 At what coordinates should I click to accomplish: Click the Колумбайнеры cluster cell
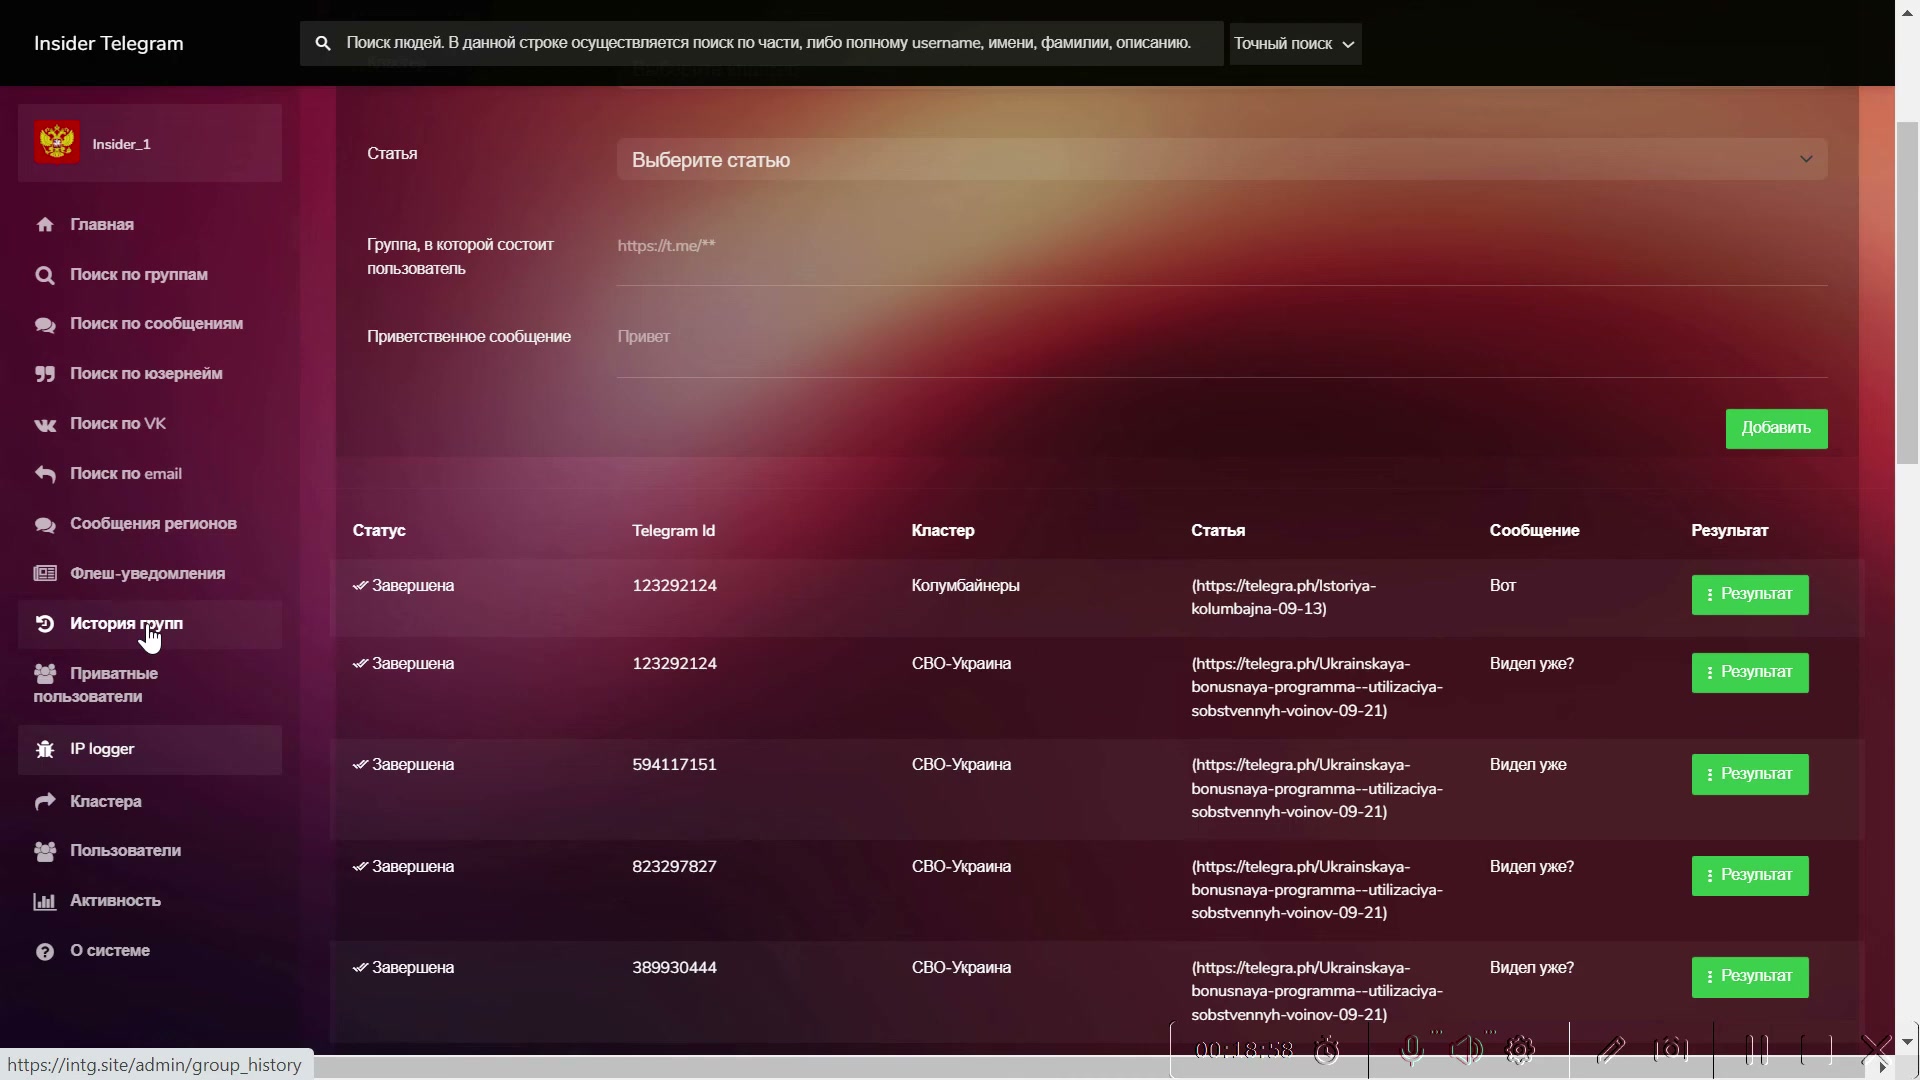(966, 586)
